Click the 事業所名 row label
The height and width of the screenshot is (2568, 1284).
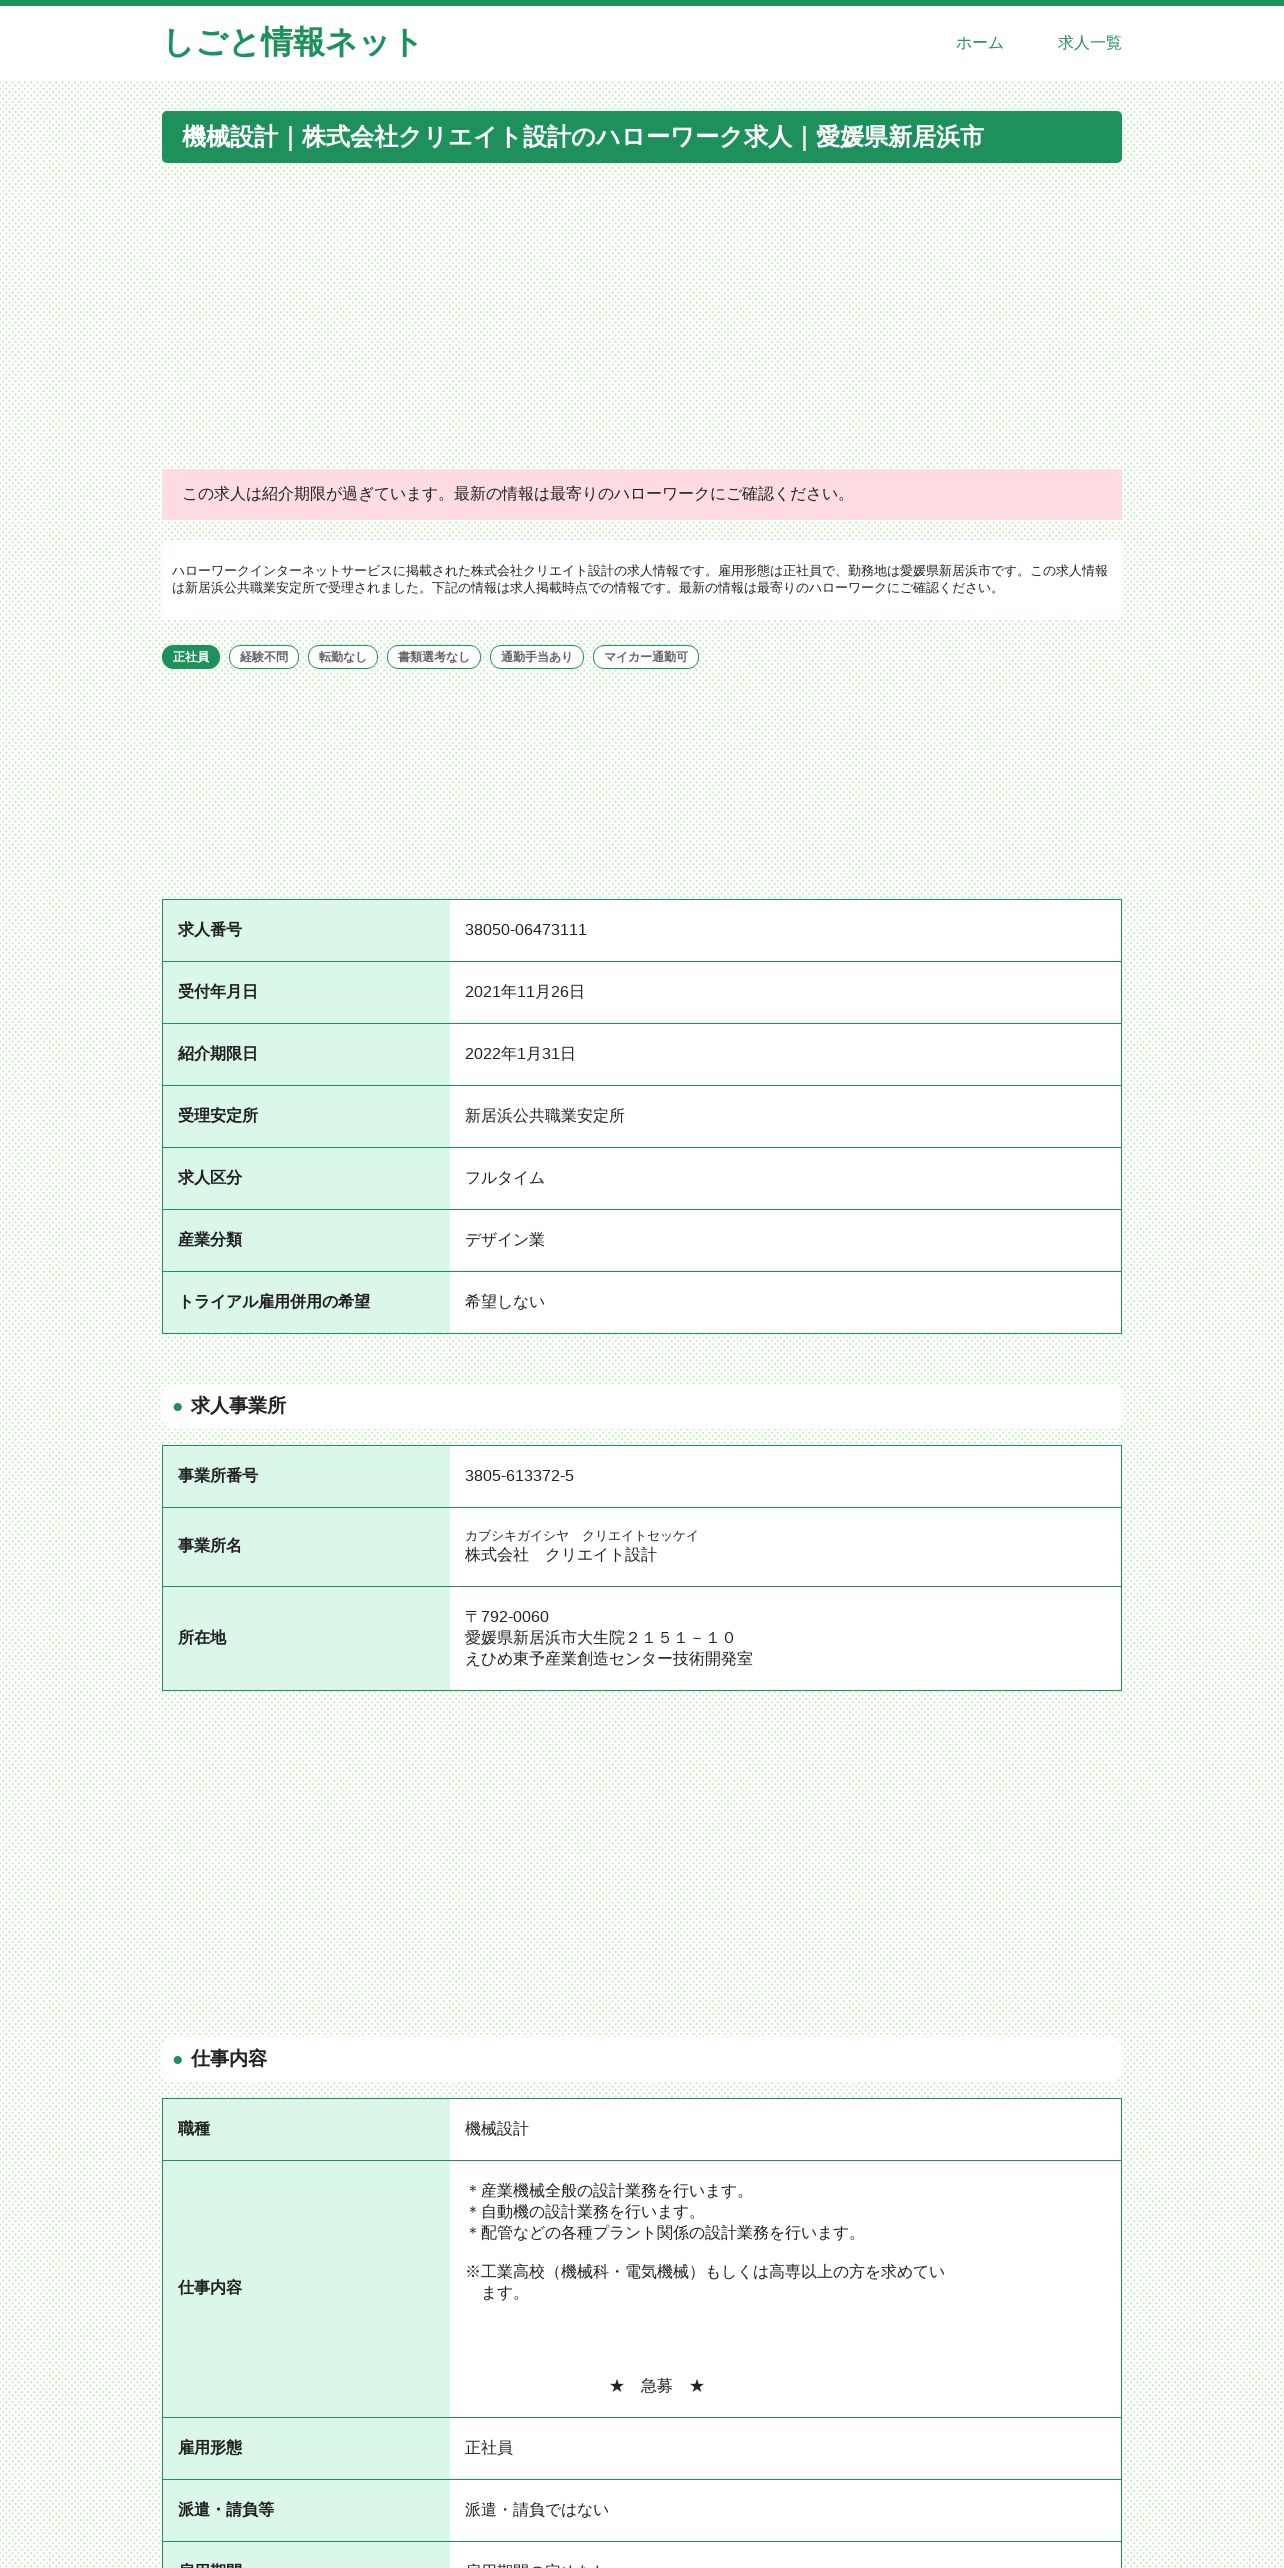point(210,1546)
